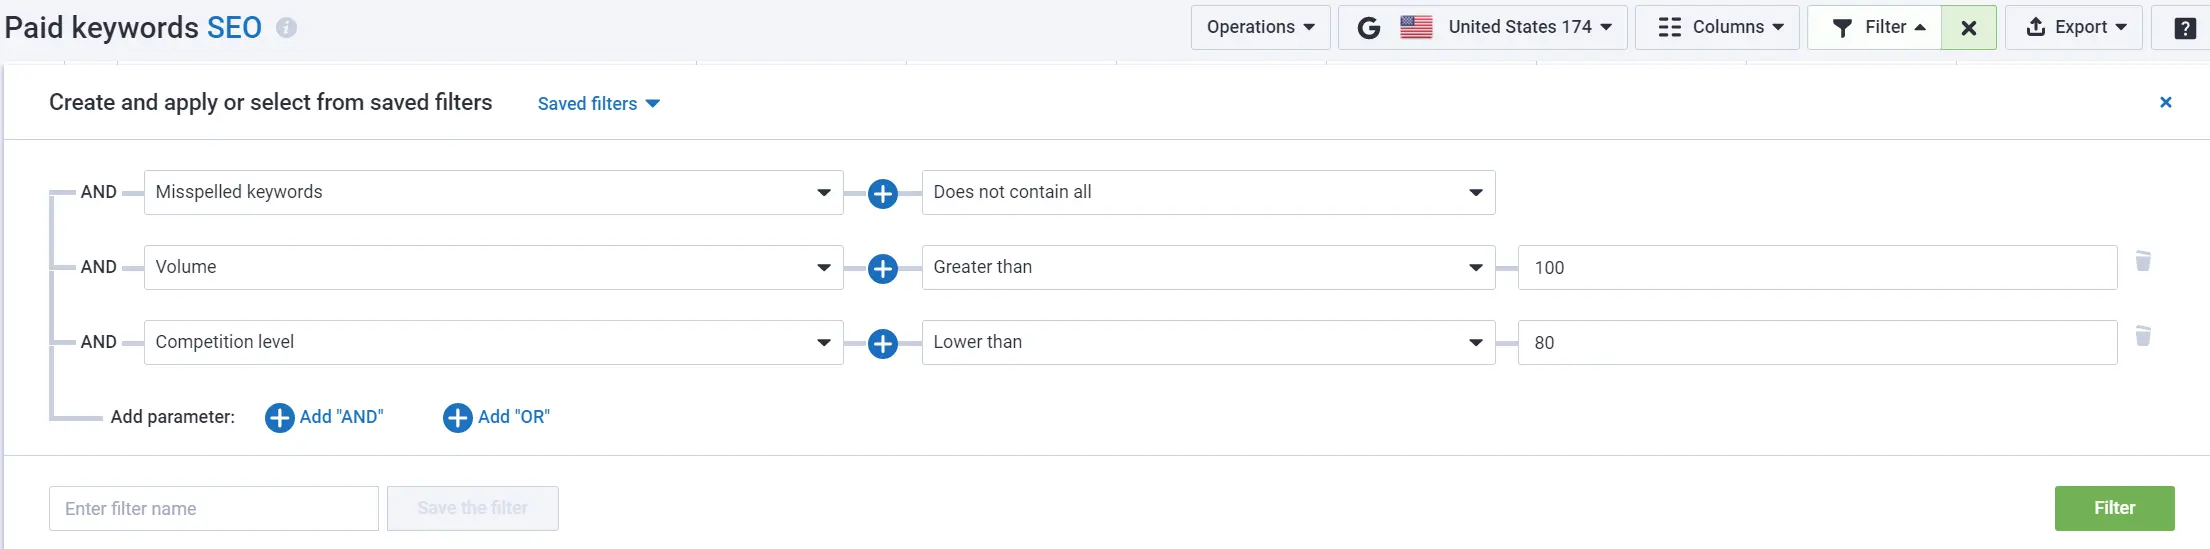
Task: Click the plus icon next to Competition level
Action: 882,344
